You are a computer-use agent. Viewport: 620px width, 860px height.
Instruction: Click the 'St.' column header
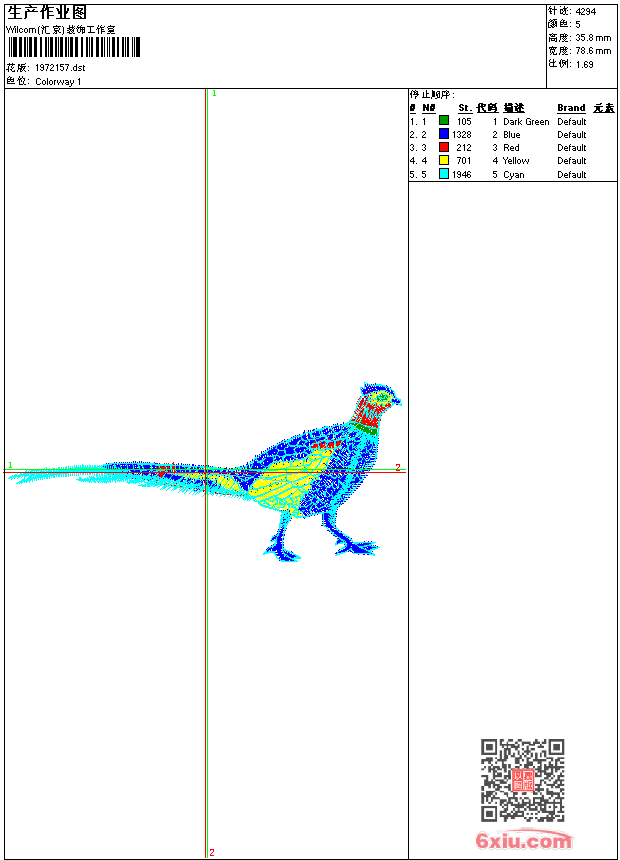click(465, 108)
